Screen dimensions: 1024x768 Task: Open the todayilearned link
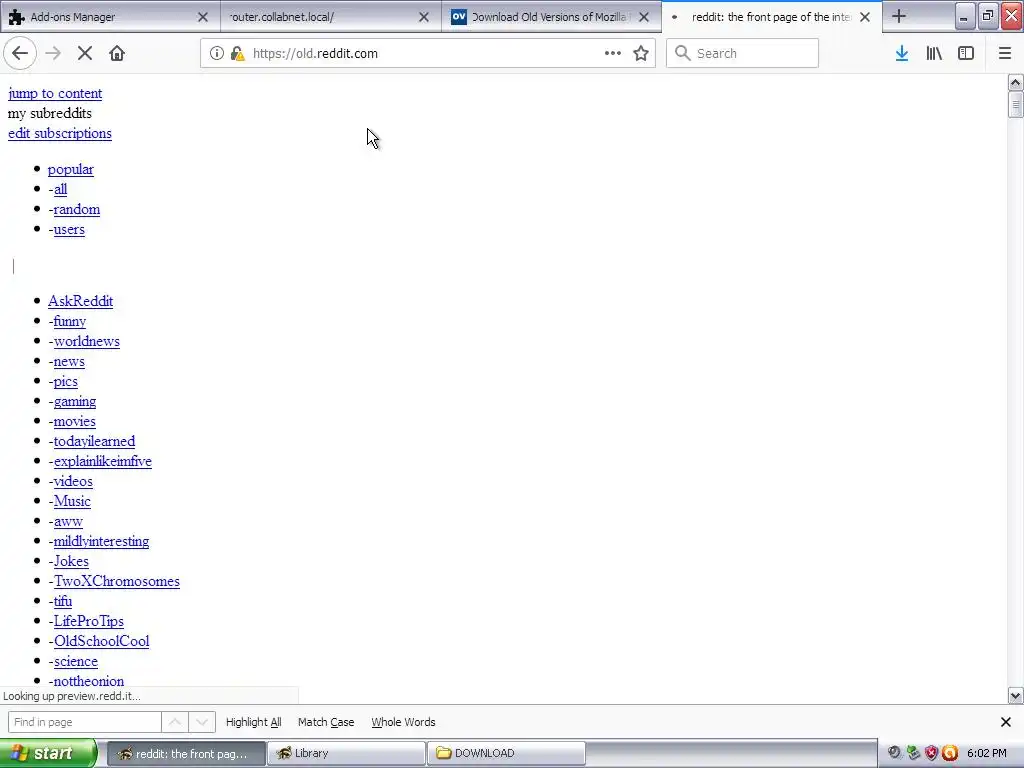pyautogui.click(x=94, y=441)
